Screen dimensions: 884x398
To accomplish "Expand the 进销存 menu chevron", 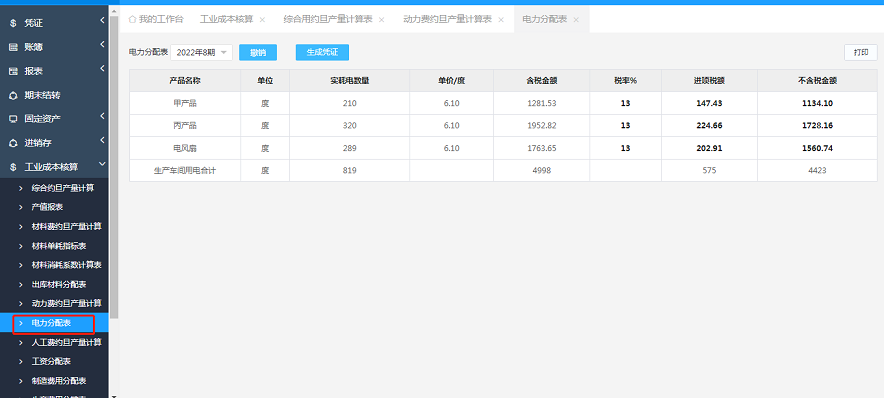I will coord(102,140).
